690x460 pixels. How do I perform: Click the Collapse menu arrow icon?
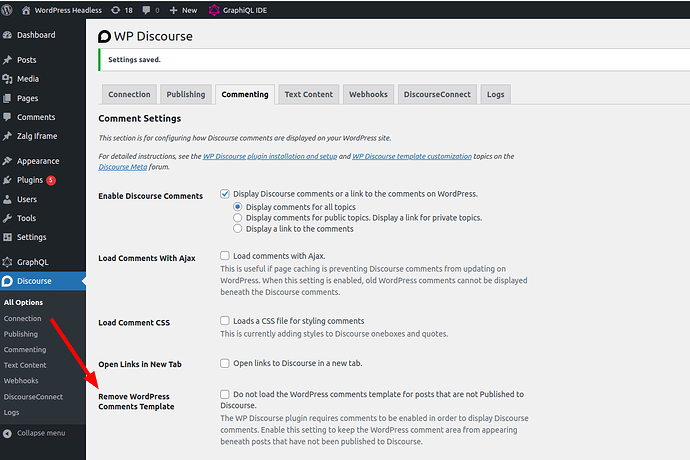[x=7, y=434]
